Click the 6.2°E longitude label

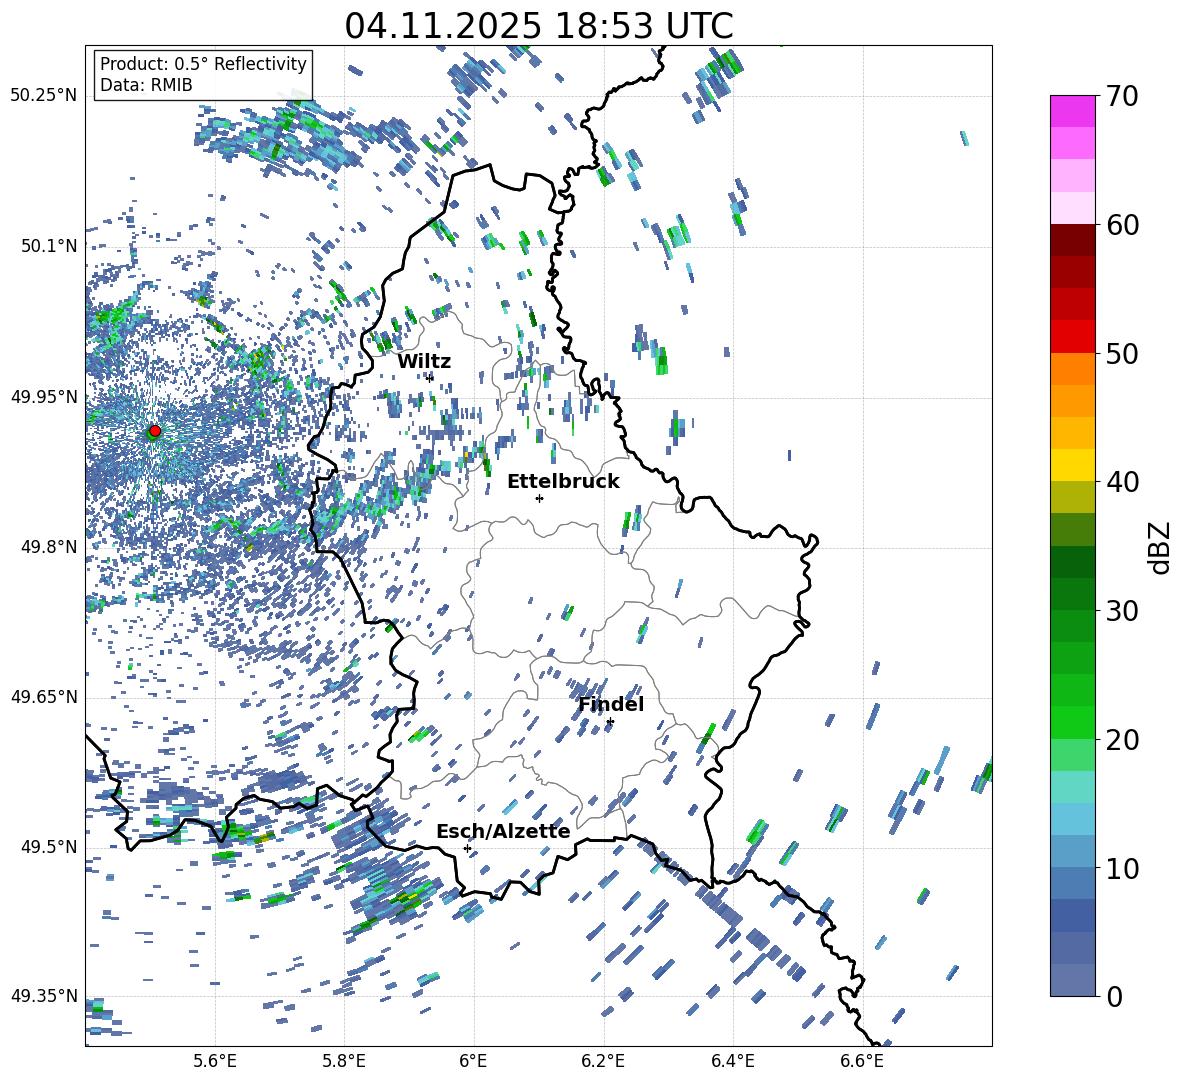coord(603,1061)
